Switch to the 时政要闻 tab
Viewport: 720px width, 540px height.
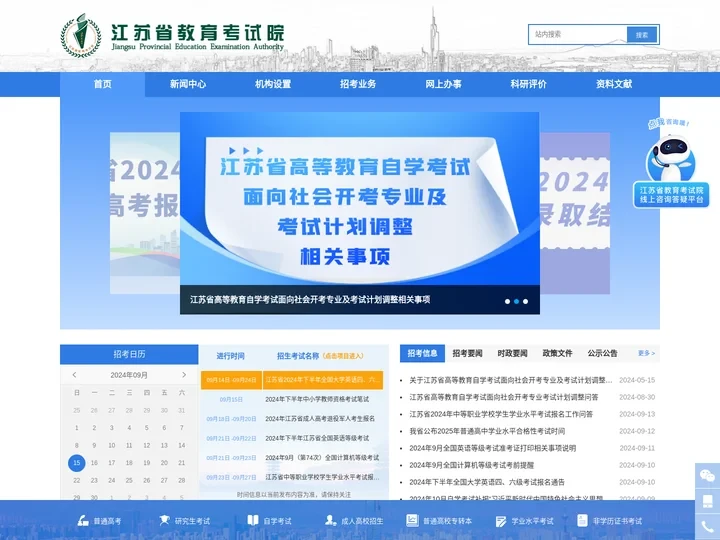512,353
